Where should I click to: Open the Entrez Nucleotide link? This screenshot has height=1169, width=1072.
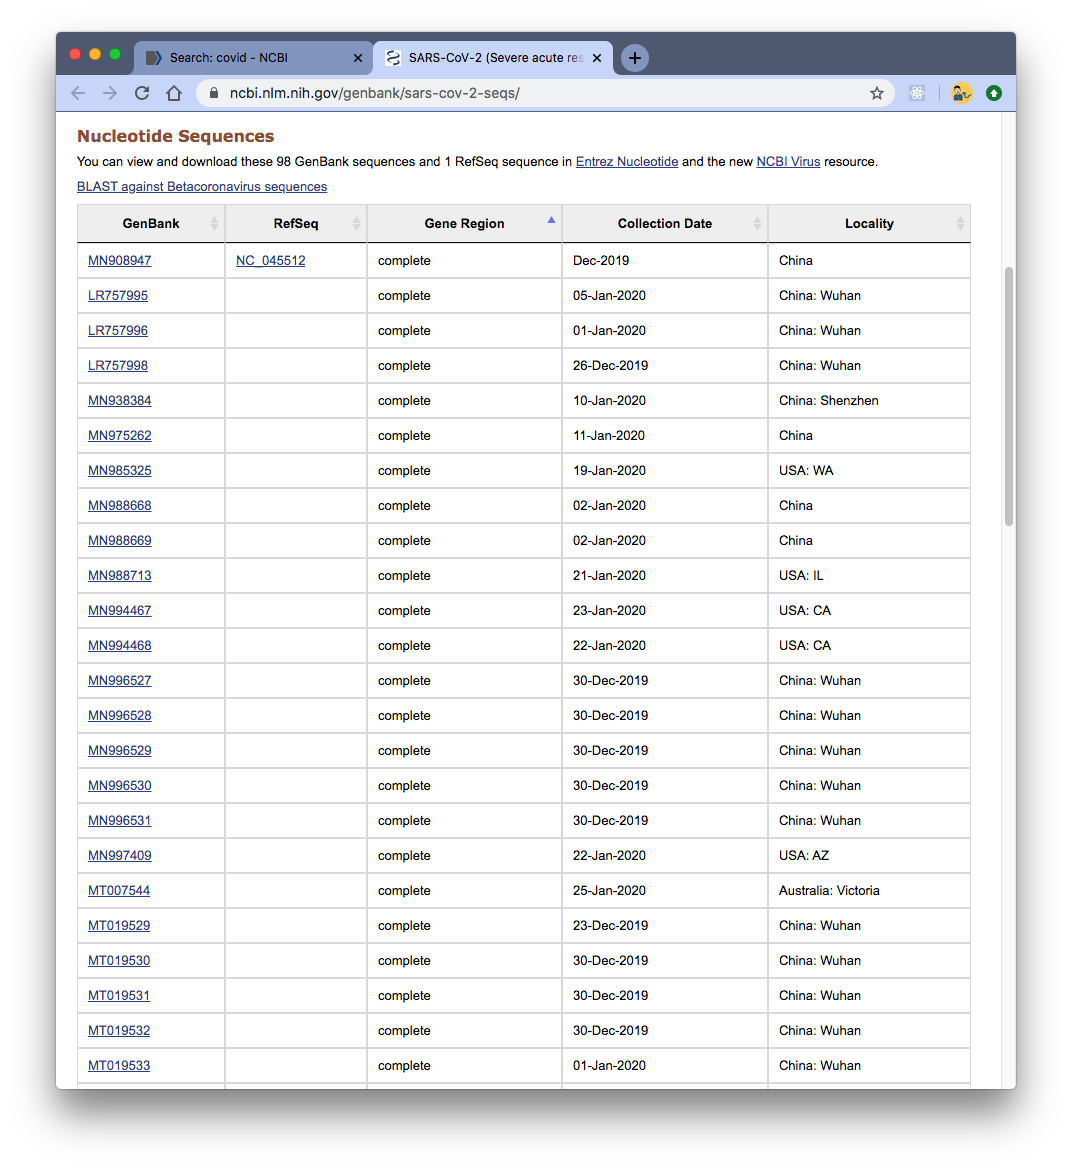click(627, 162)
